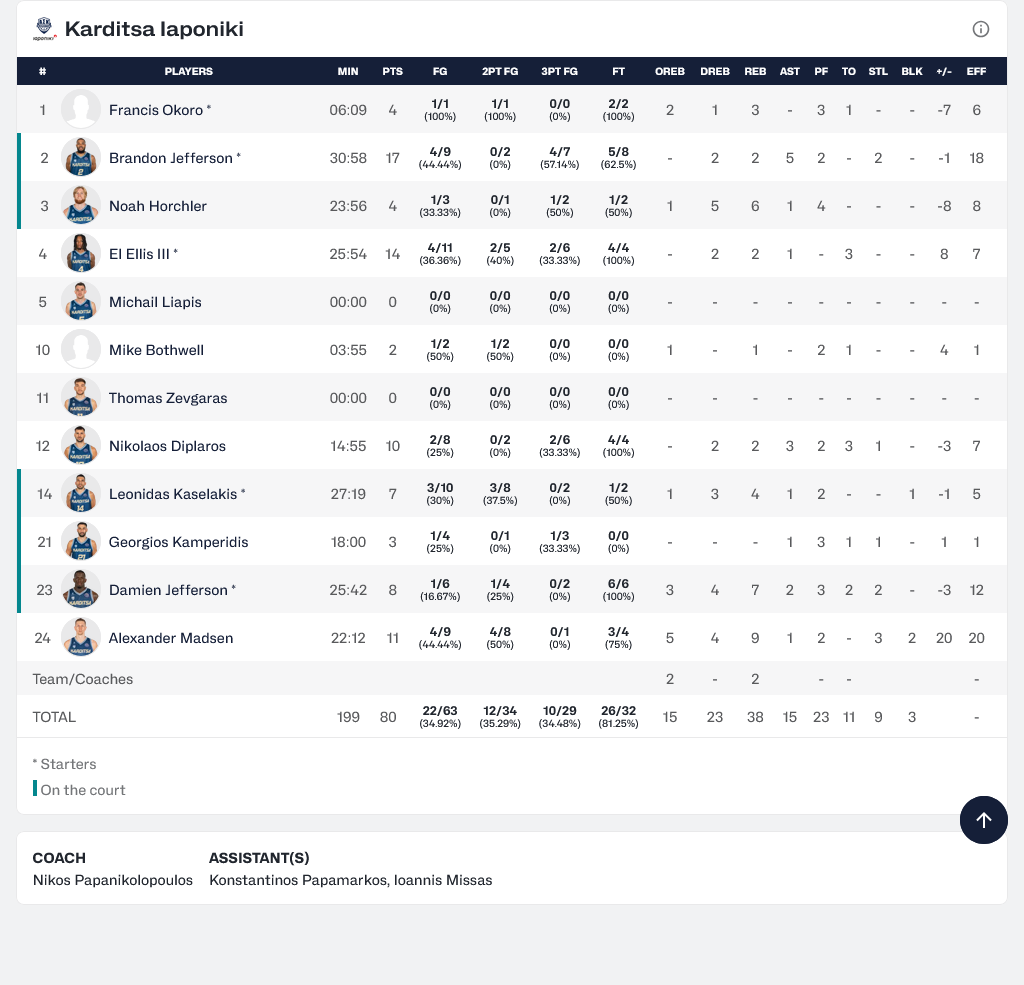Click the EFF column header

click(x=976, y=72)
